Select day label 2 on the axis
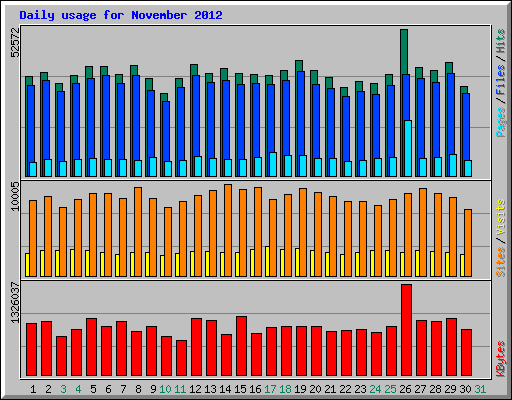 click(x=48, y=389)
